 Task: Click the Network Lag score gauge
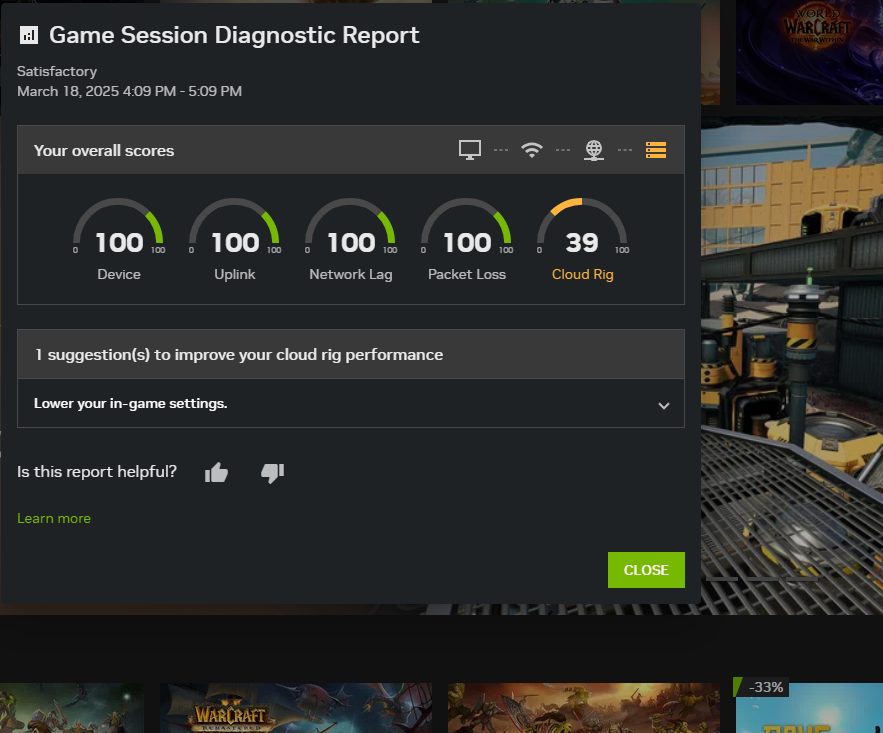tap(350, 228)
